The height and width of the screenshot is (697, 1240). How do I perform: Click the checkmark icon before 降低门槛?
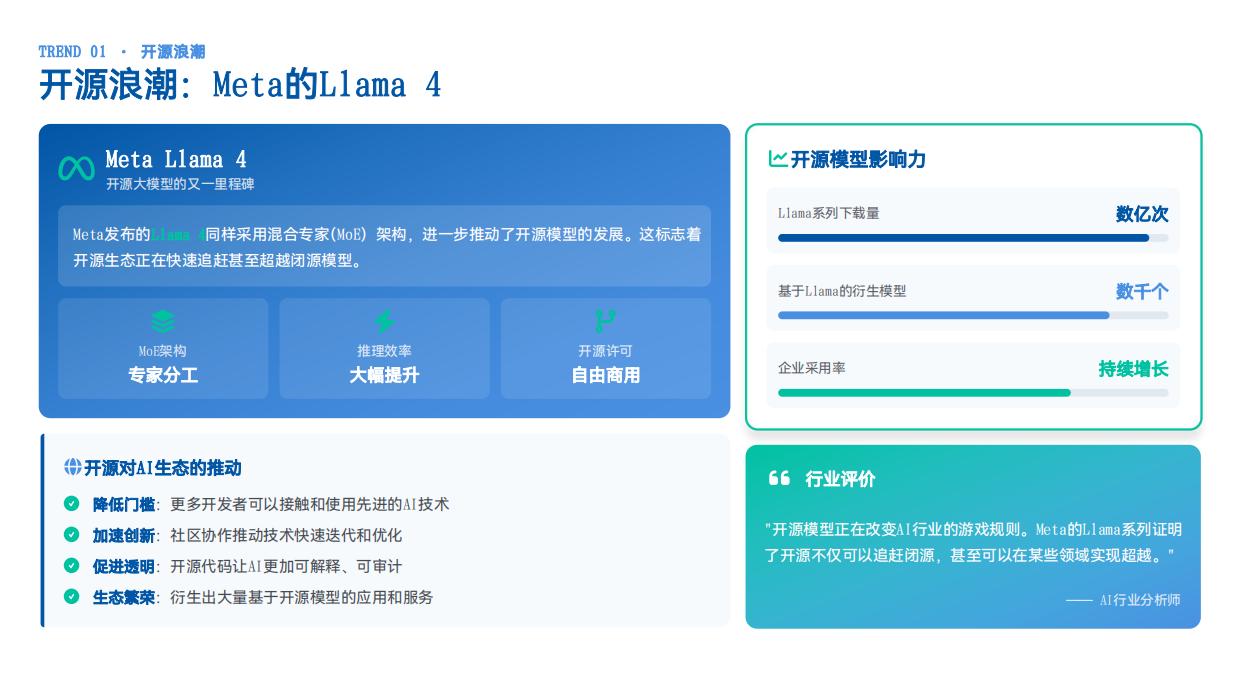tap(69, 505)
